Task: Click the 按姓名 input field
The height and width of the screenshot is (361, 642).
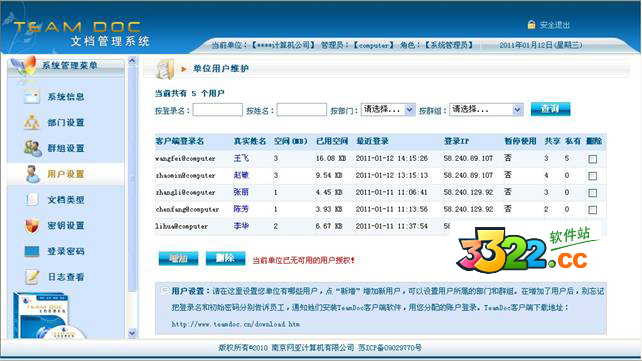Action: tap(302, 110)
